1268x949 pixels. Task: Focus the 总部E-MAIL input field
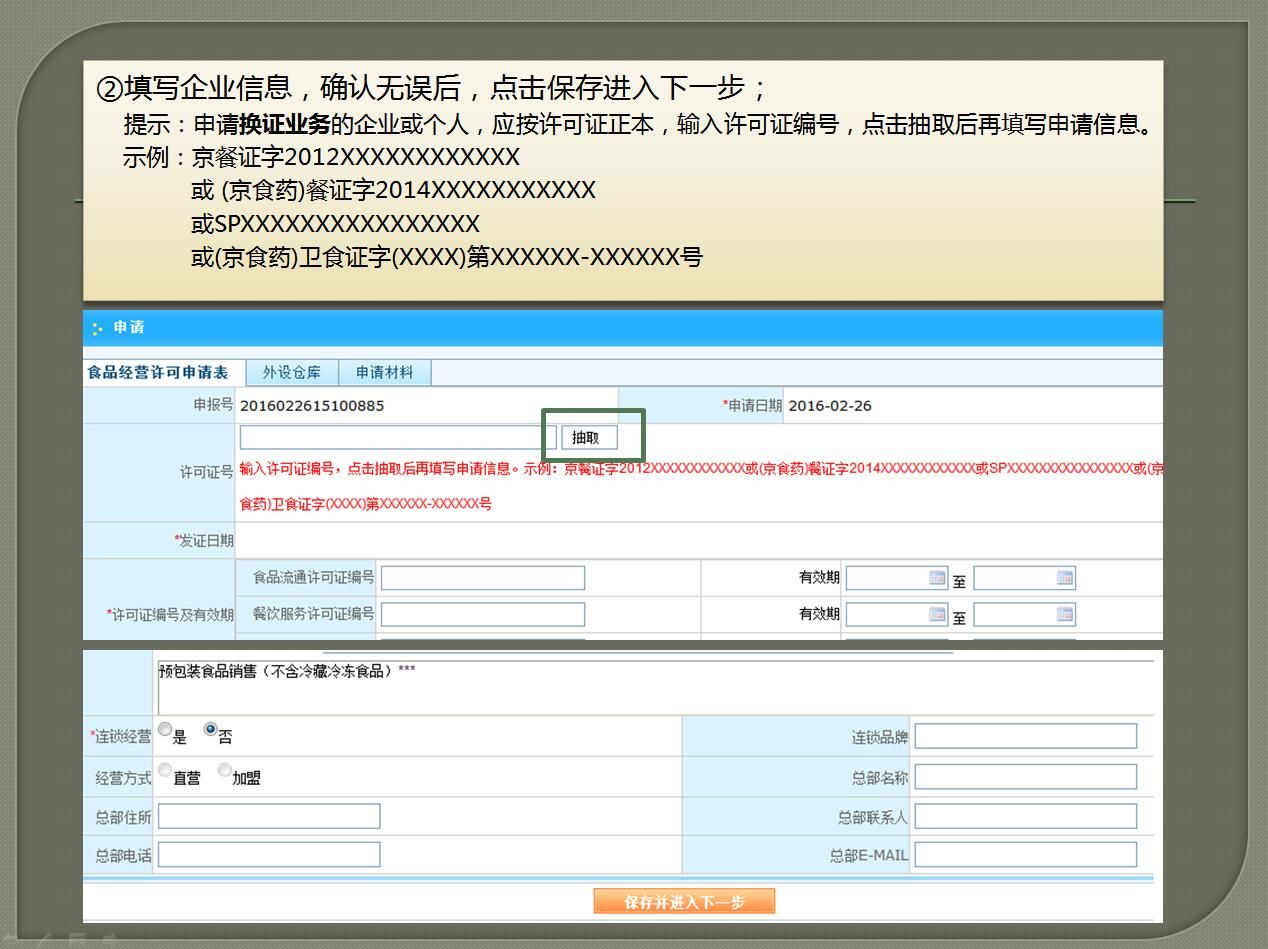[x=1026, y=855]
